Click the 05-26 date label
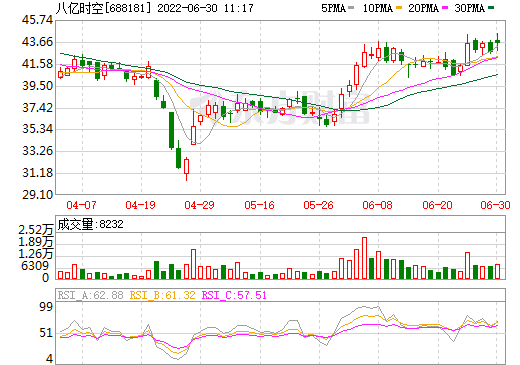This screenshot has height=365, width=520. click(x=318, y=205)
